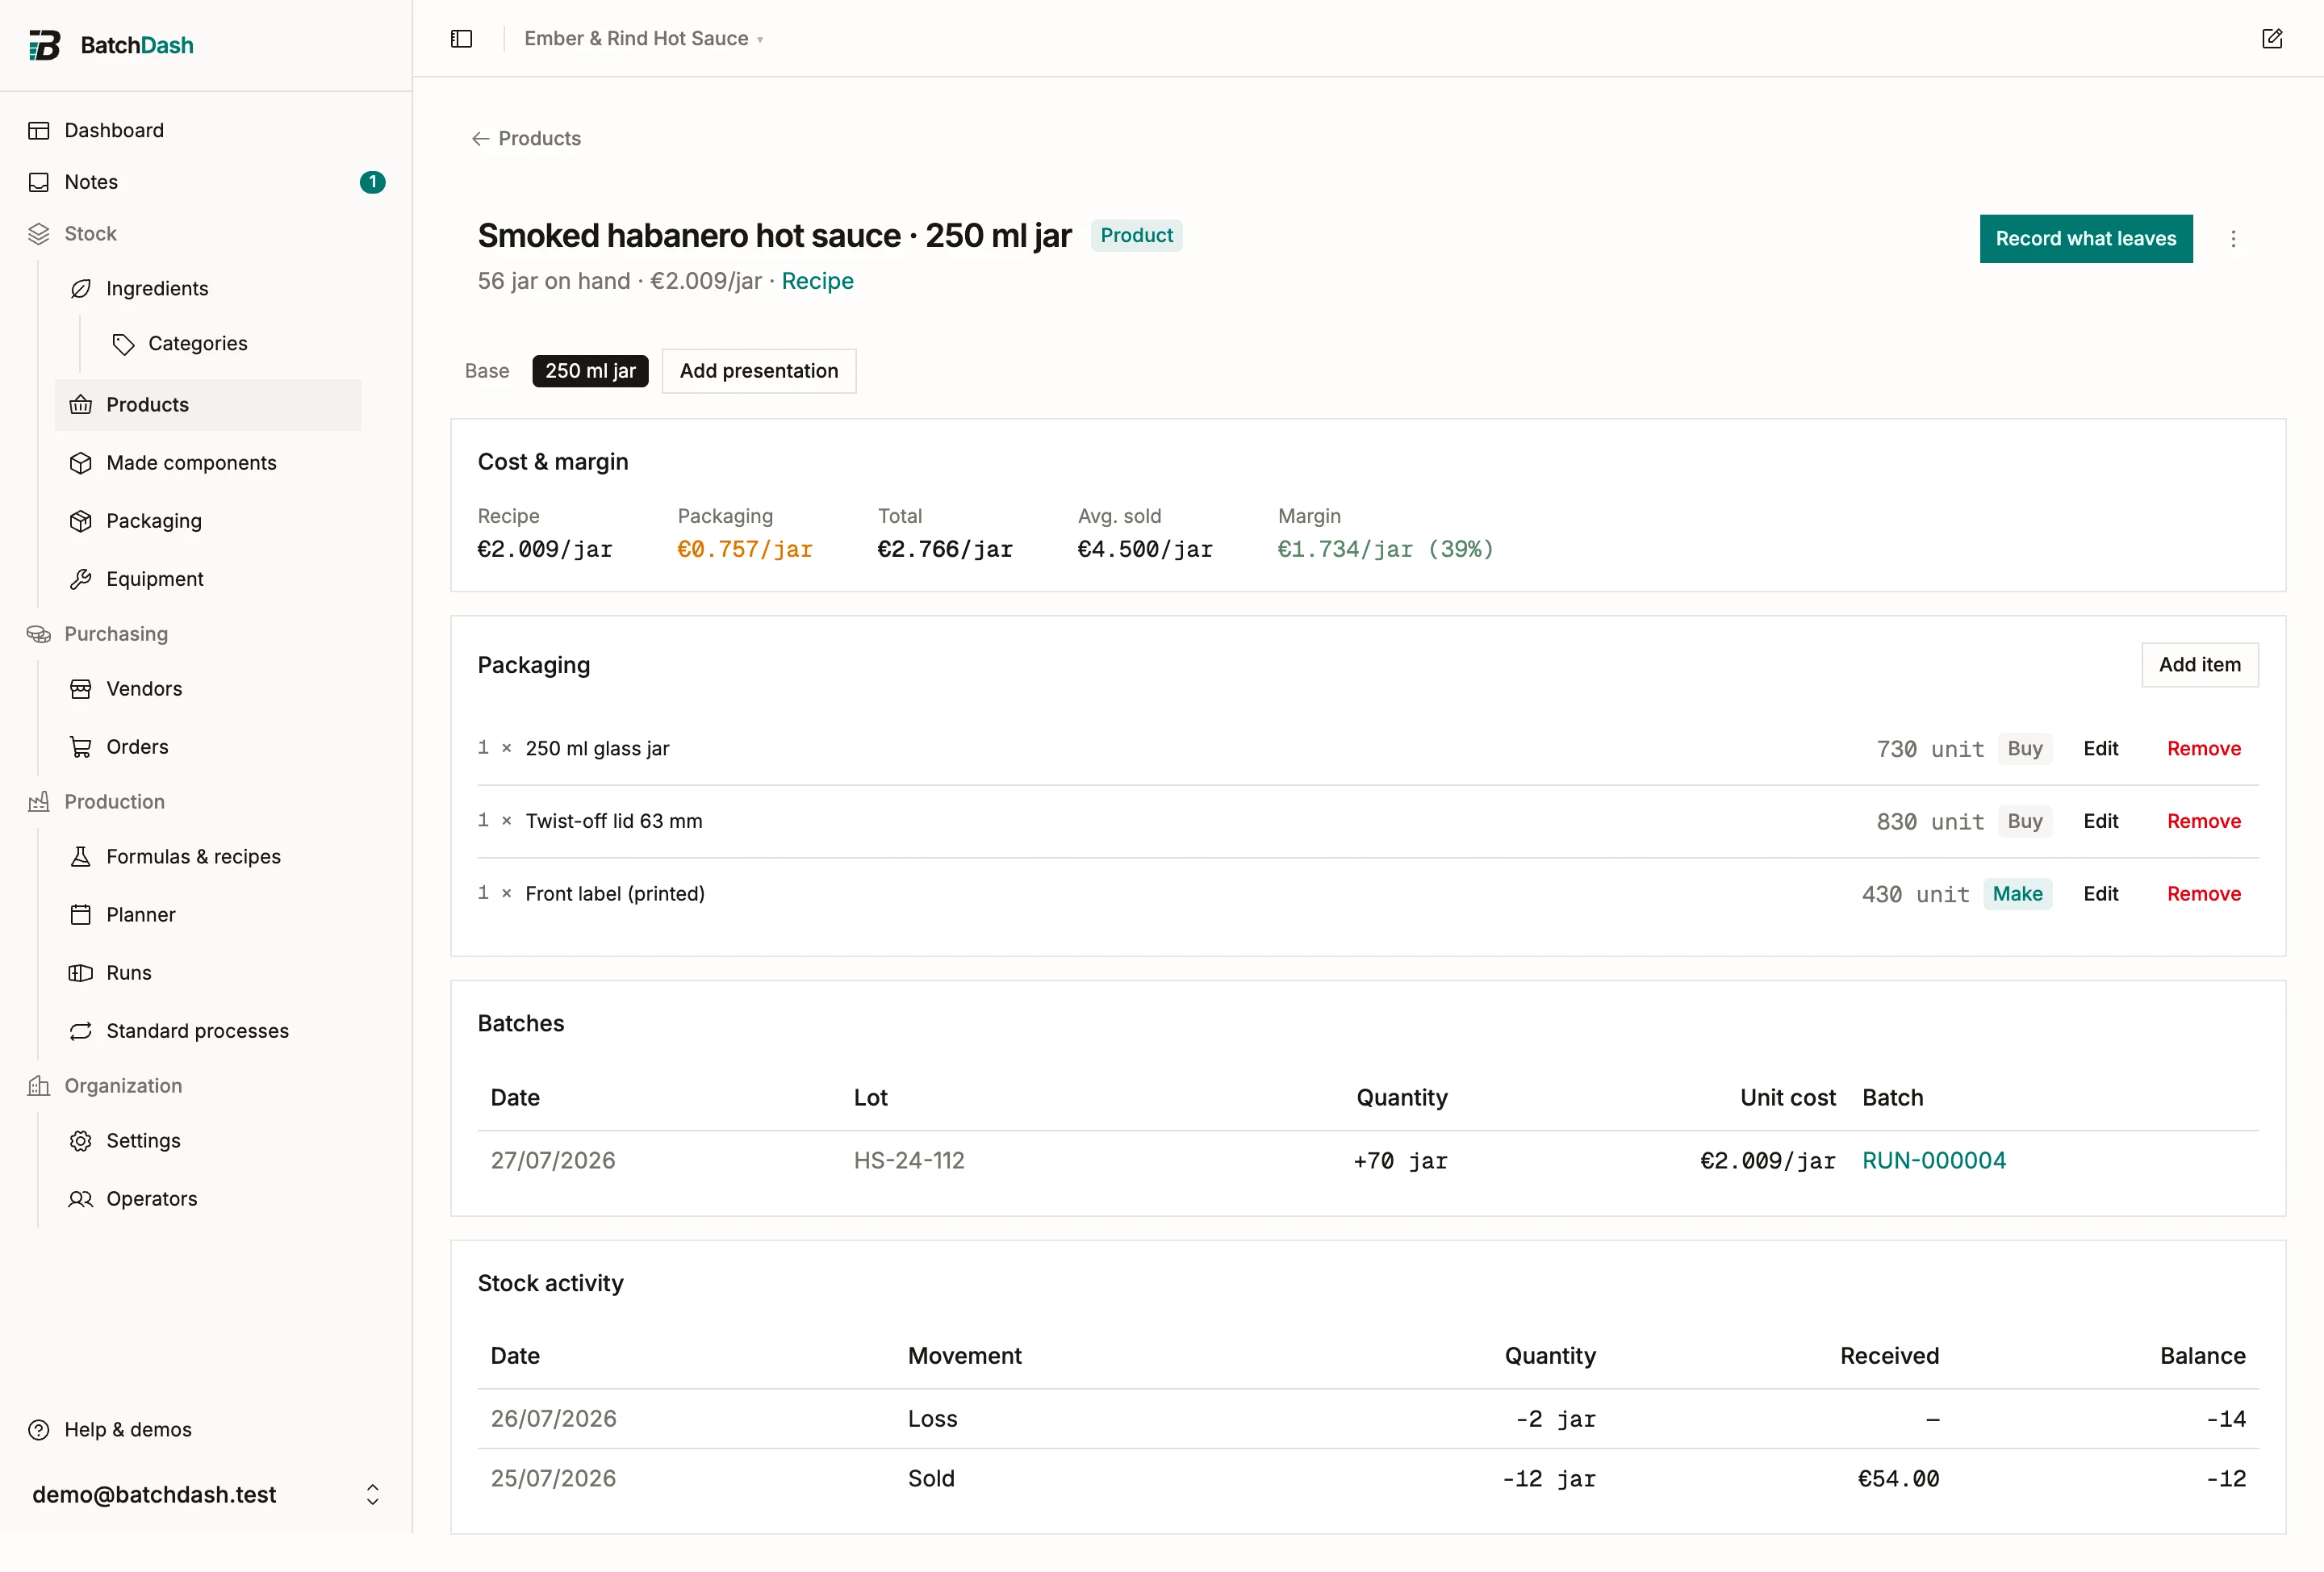Click the Packaging cost €0.757/jar
The image size is (2324, 1572).
click(745, 550)
